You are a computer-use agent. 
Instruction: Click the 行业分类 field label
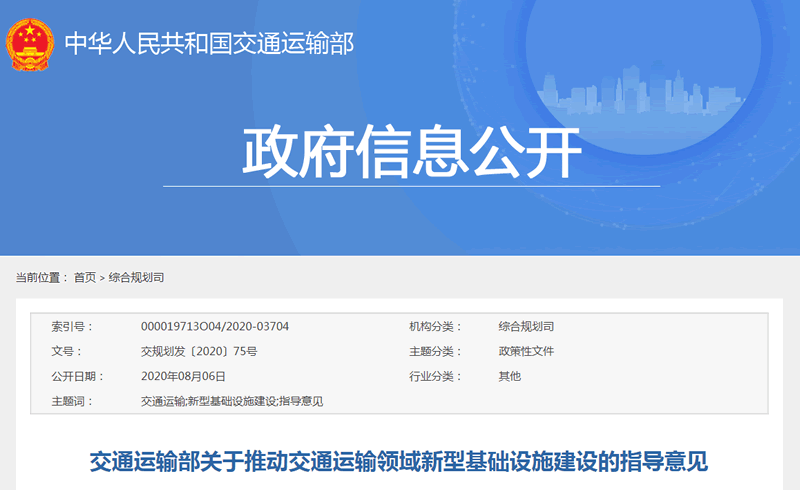coord(431,377)
